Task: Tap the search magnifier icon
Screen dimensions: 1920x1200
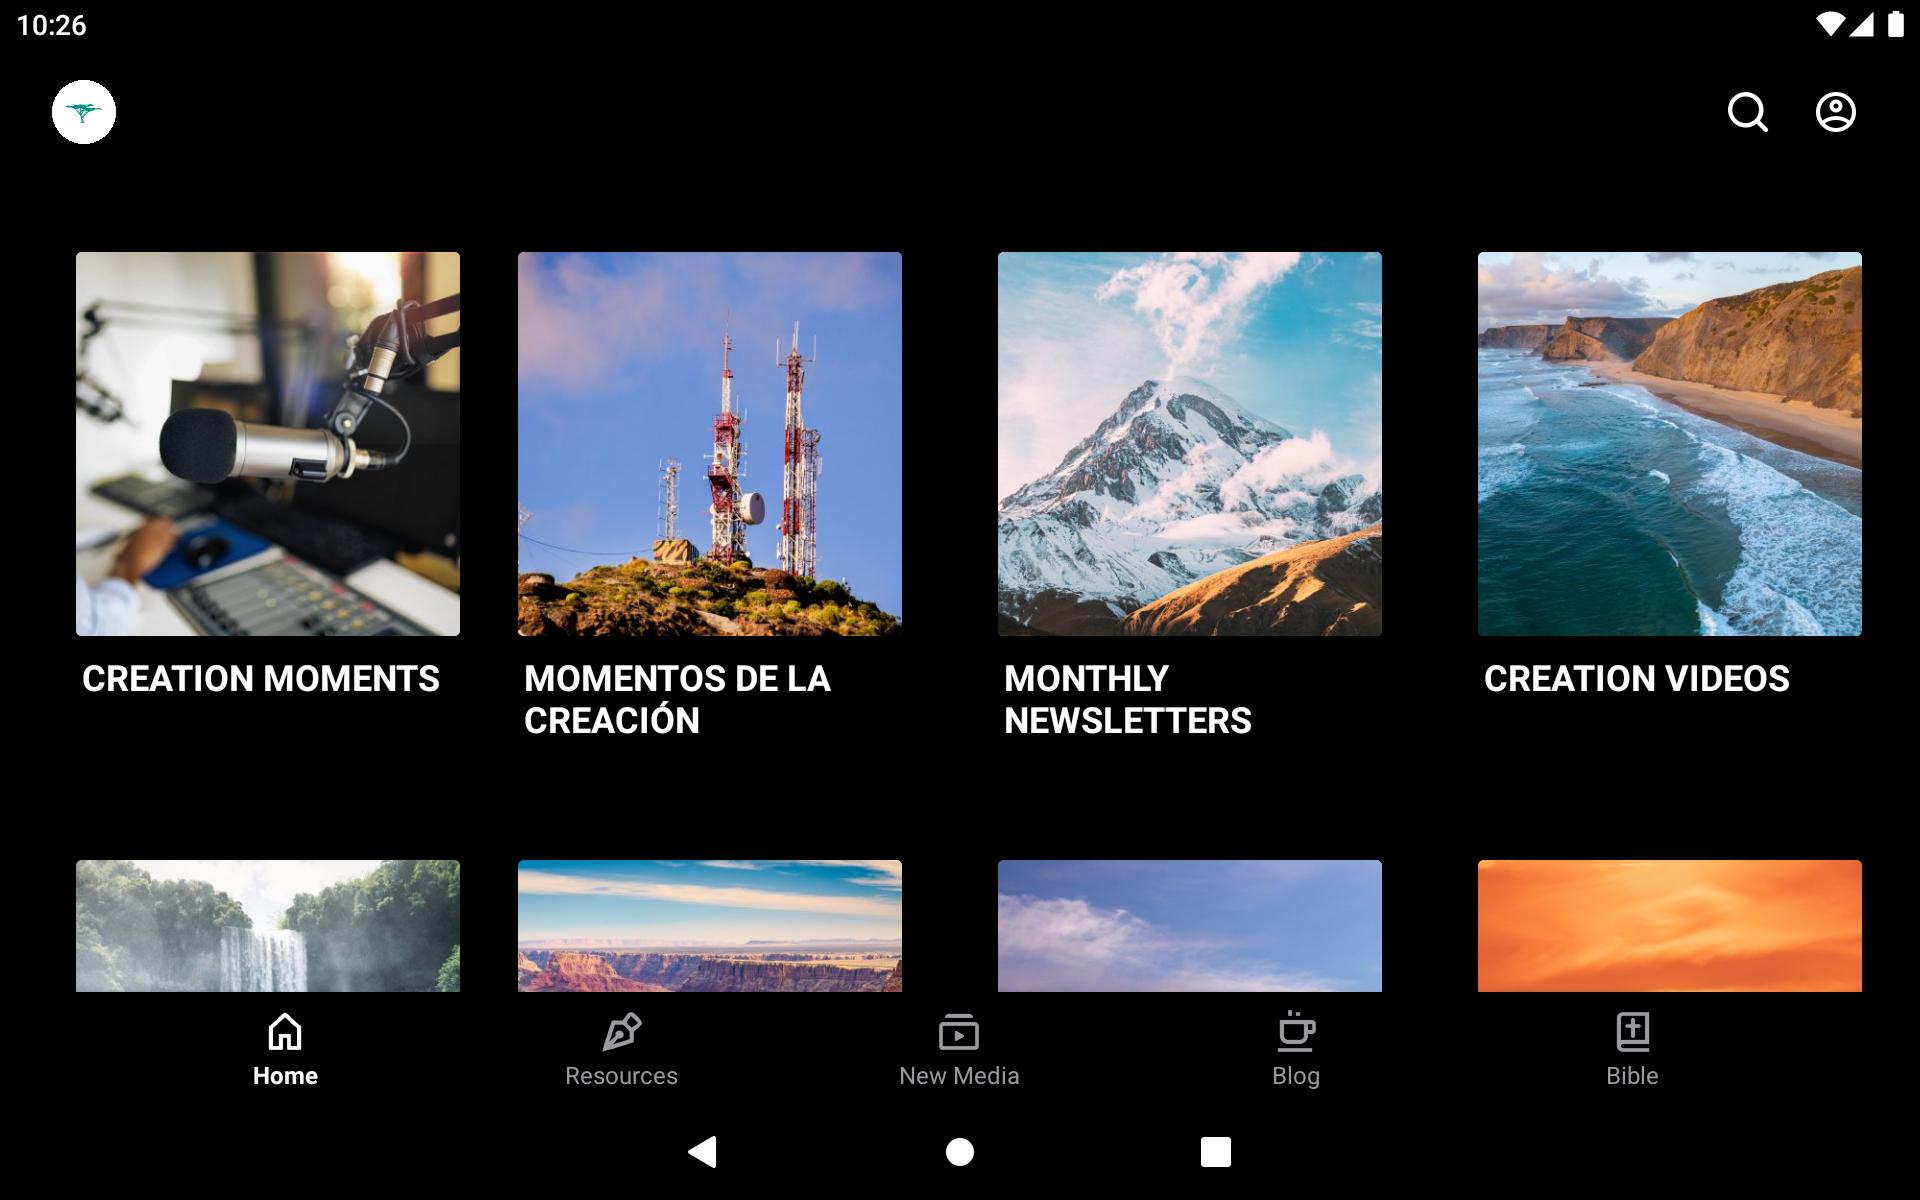Action: (1747, 112)
